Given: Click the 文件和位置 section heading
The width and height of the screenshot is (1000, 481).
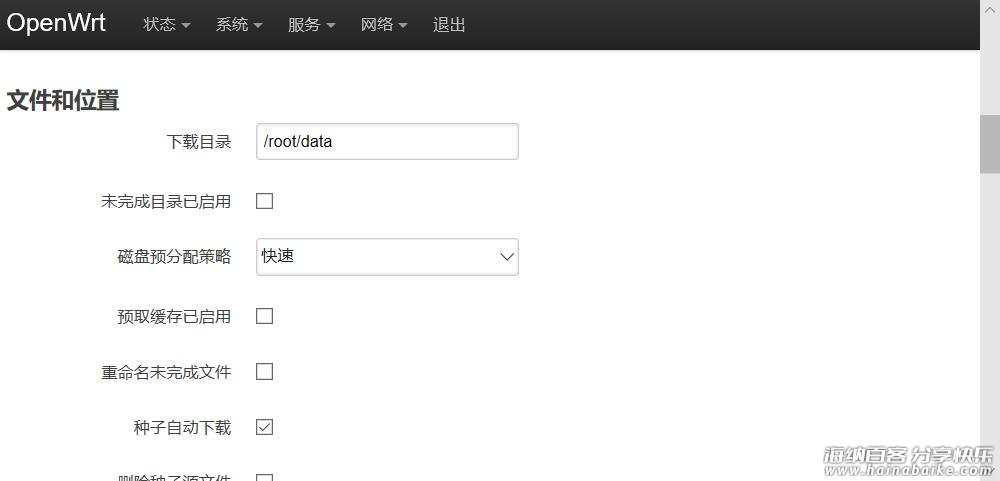Looking at the screenshot, I should pyautogui.click(x=62, y=101).
